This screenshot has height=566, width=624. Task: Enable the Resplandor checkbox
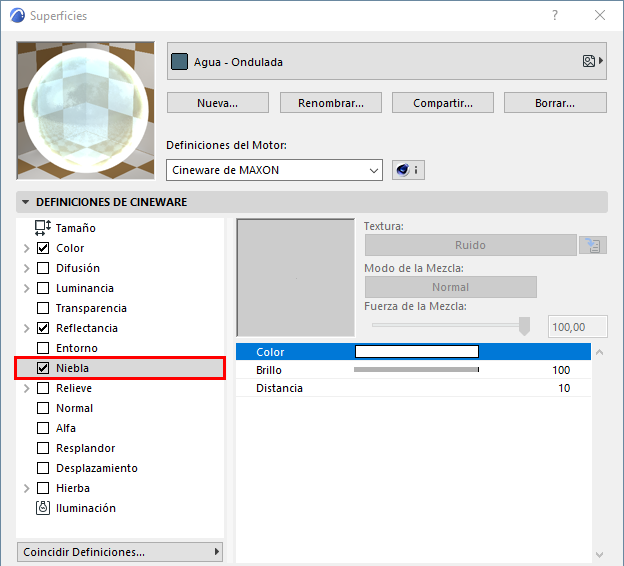(43, 448)
